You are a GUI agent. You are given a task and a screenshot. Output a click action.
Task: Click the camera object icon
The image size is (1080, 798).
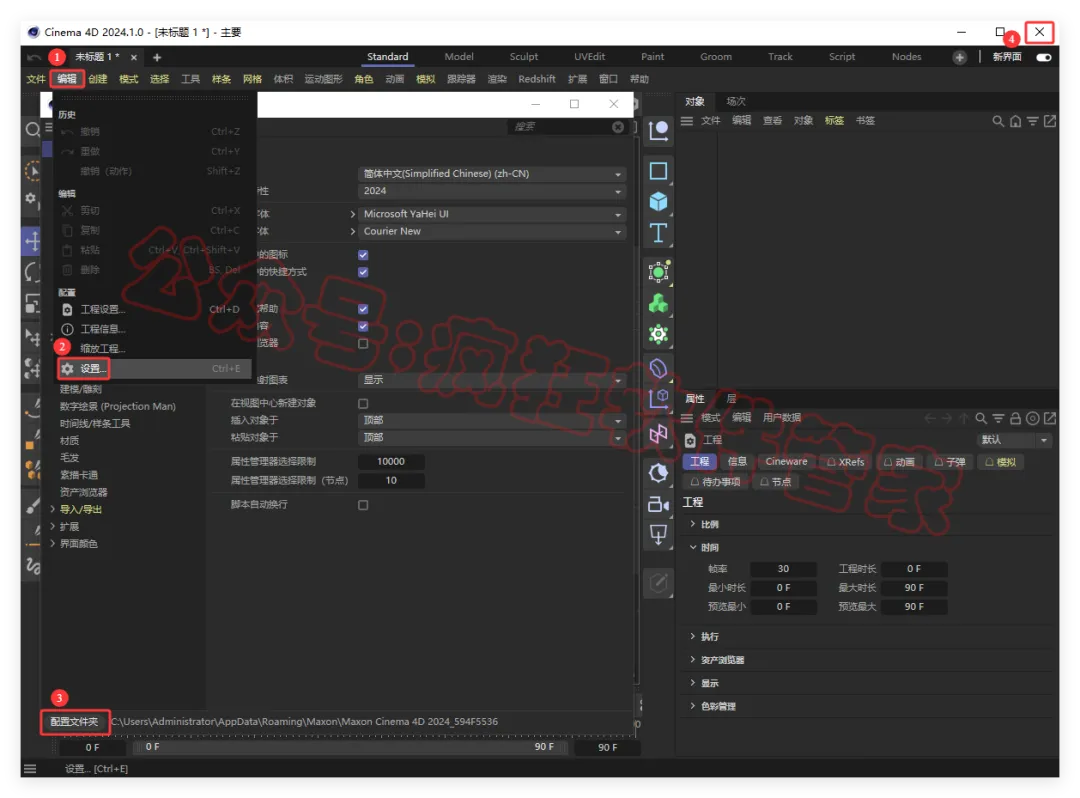(x=658, y=505)
